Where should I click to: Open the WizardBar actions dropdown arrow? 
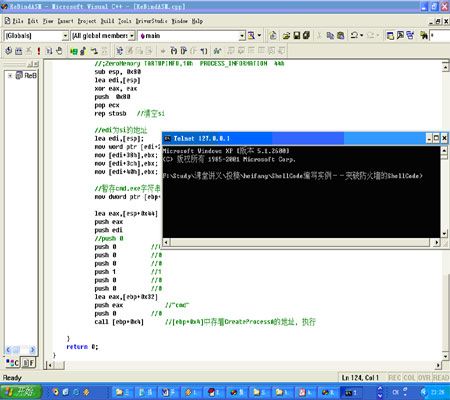tap(259, 35)
